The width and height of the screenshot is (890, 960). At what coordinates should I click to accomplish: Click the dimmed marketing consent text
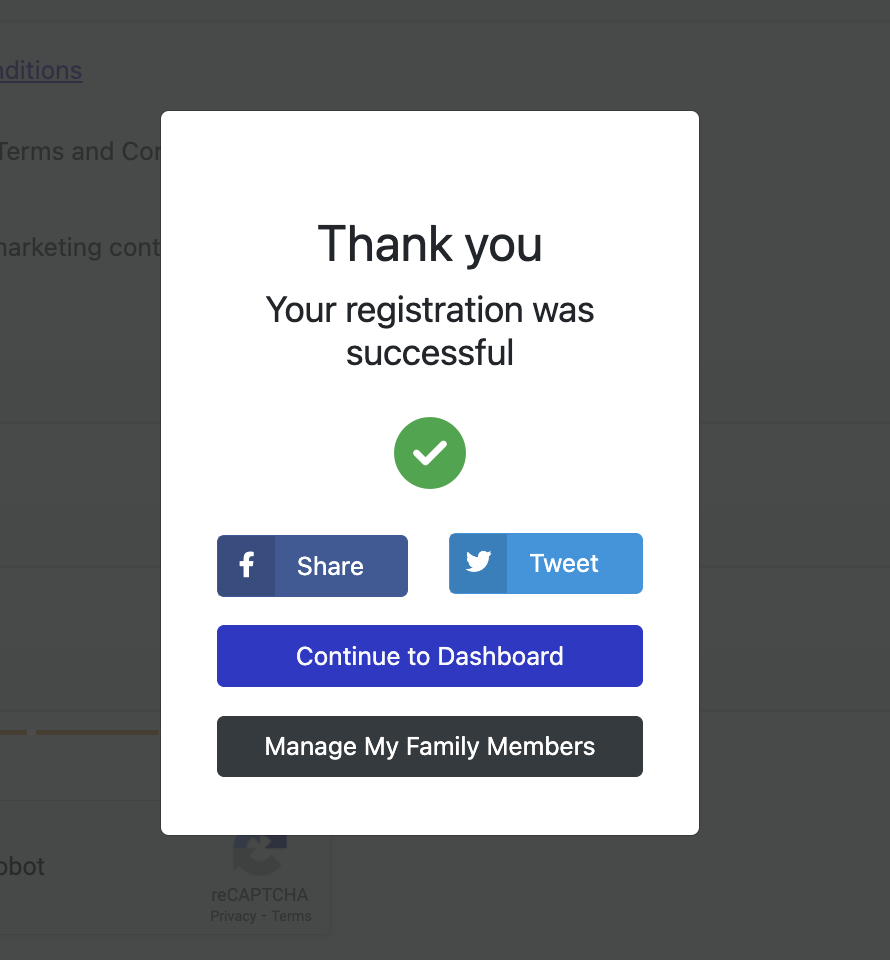pos(80,247)
